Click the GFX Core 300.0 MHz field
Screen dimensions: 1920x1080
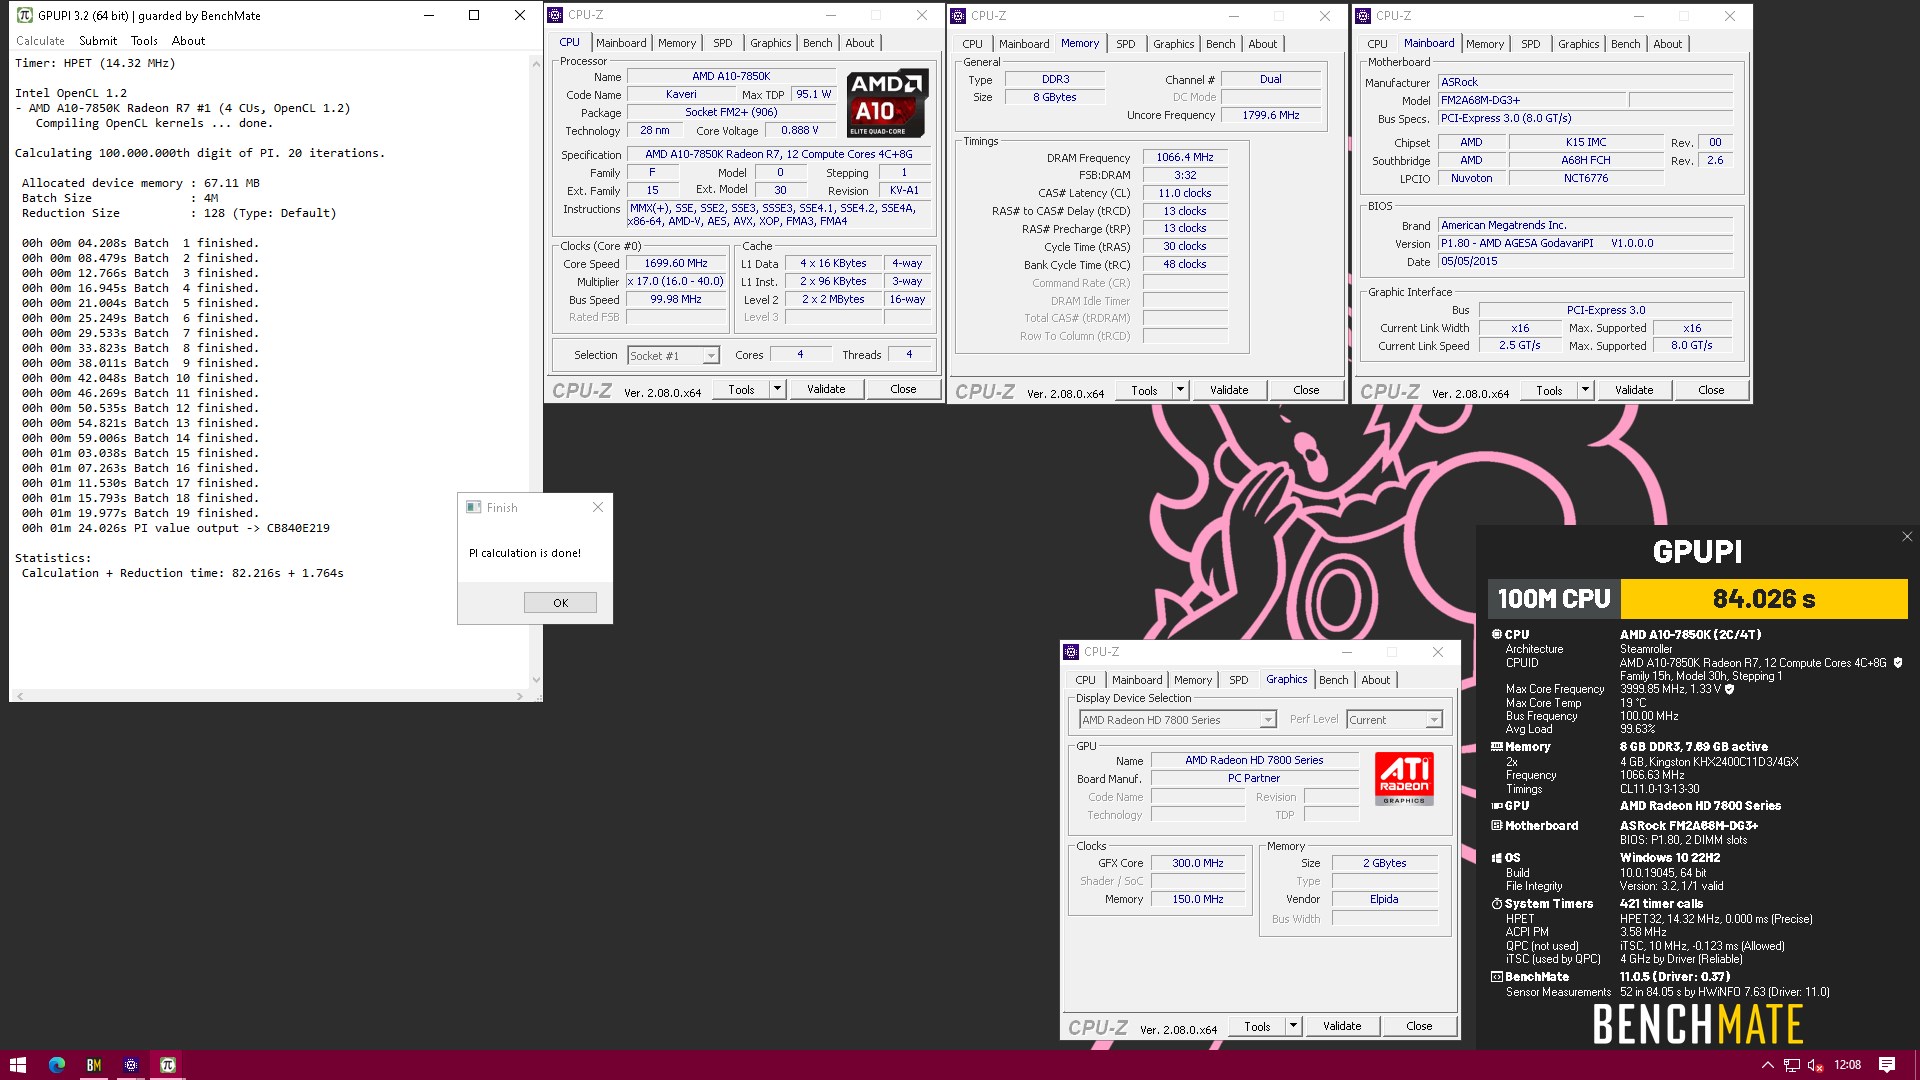pos(1198,863)
